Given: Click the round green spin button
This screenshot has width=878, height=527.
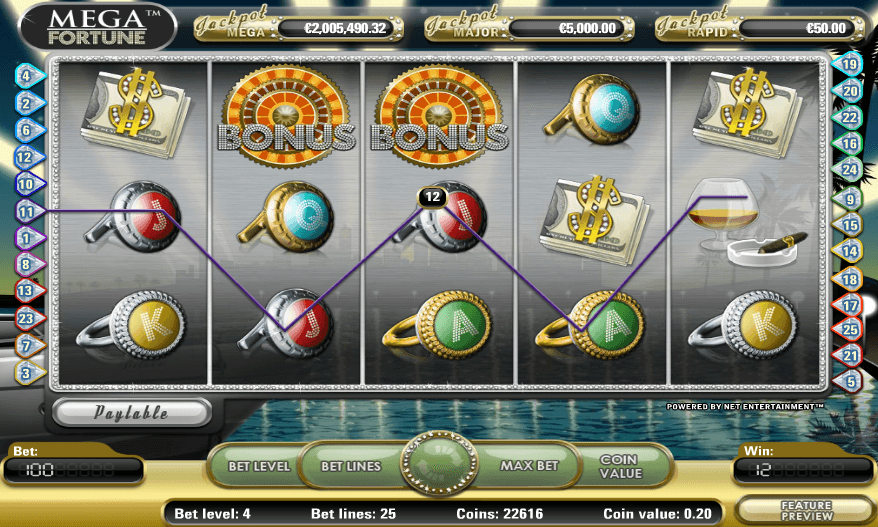Looking at the screenshot, I should [440, 464].
